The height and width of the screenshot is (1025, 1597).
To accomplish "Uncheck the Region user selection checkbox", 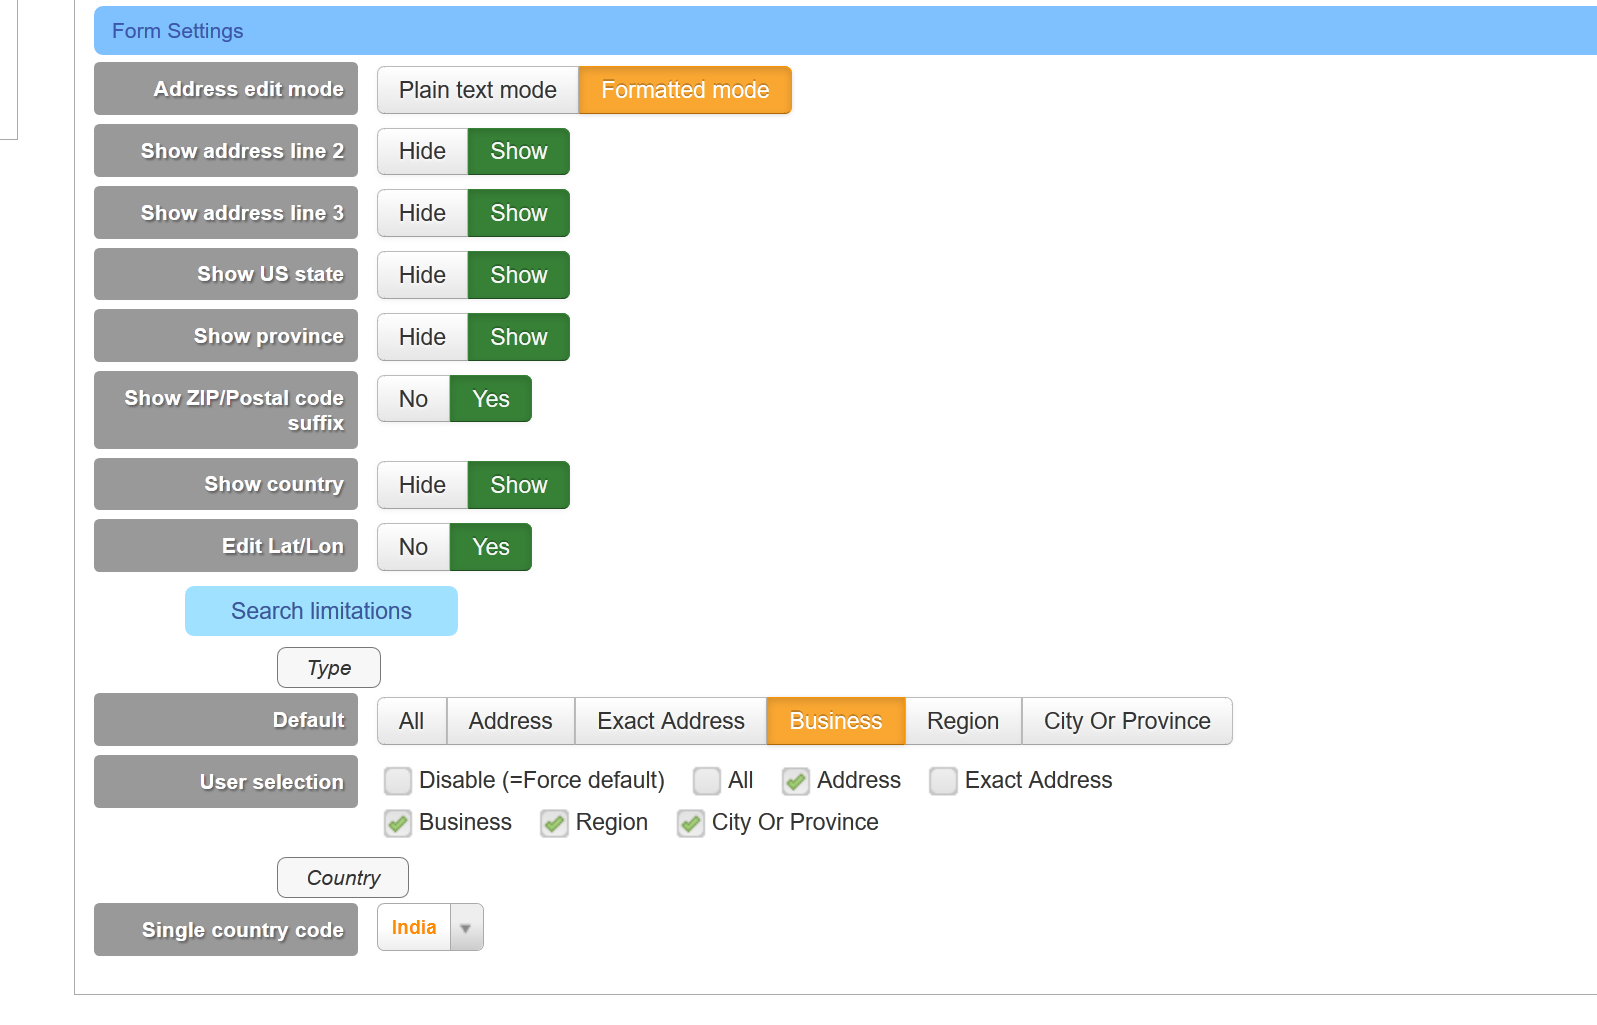I will pyautogui.click(x=555, y=823).
